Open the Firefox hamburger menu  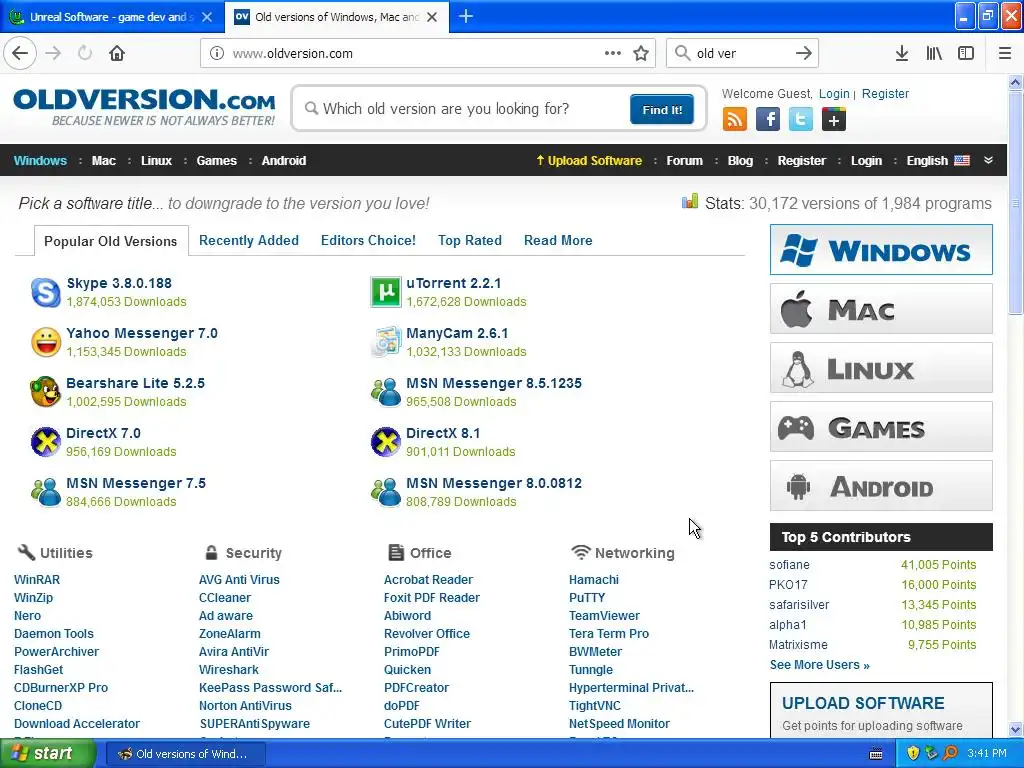[x=1005, y=53]
